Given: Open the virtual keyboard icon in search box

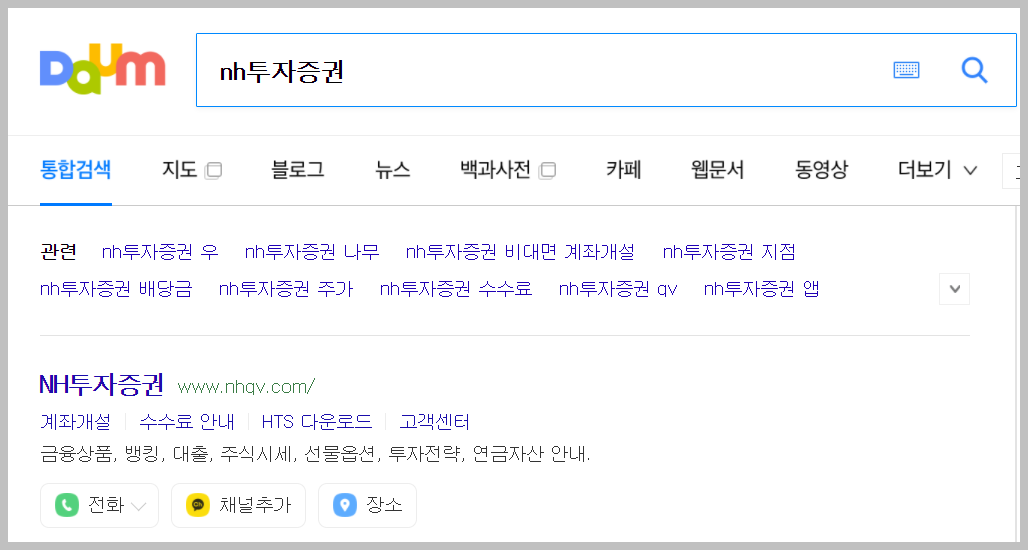Looking at the screenshot, I should coord(907,69).
